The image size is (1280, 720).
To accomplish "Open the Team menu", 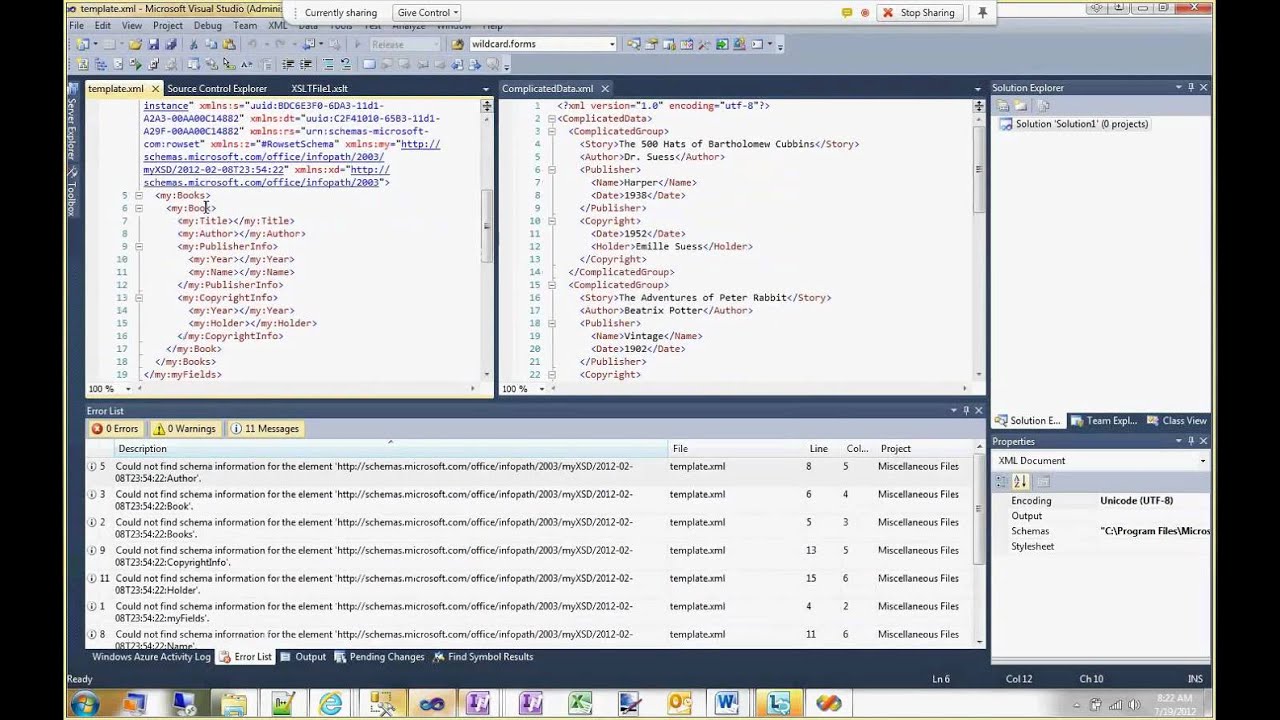I will coord(245,25).
